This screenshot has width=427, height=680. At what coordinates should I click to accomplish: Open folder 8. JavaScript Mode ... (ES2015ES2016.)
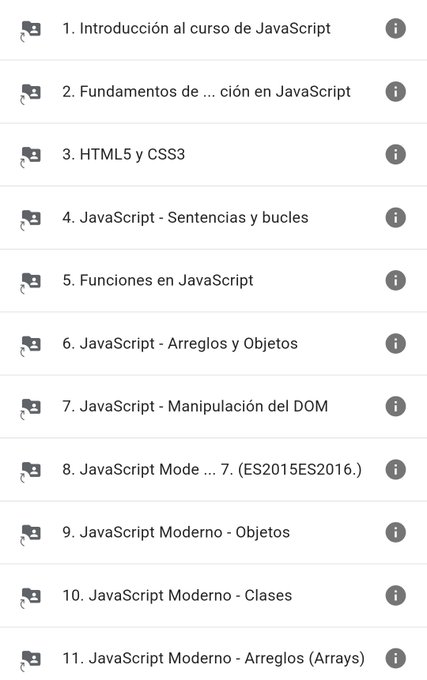pos(212,469)
